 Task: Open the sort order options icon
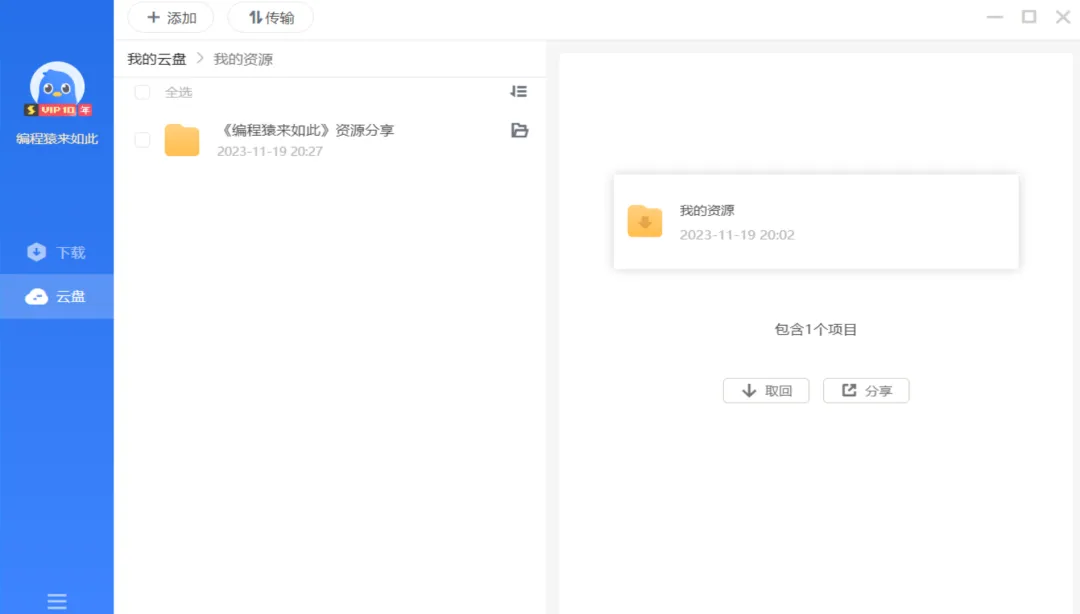click(x=519, y=92)
